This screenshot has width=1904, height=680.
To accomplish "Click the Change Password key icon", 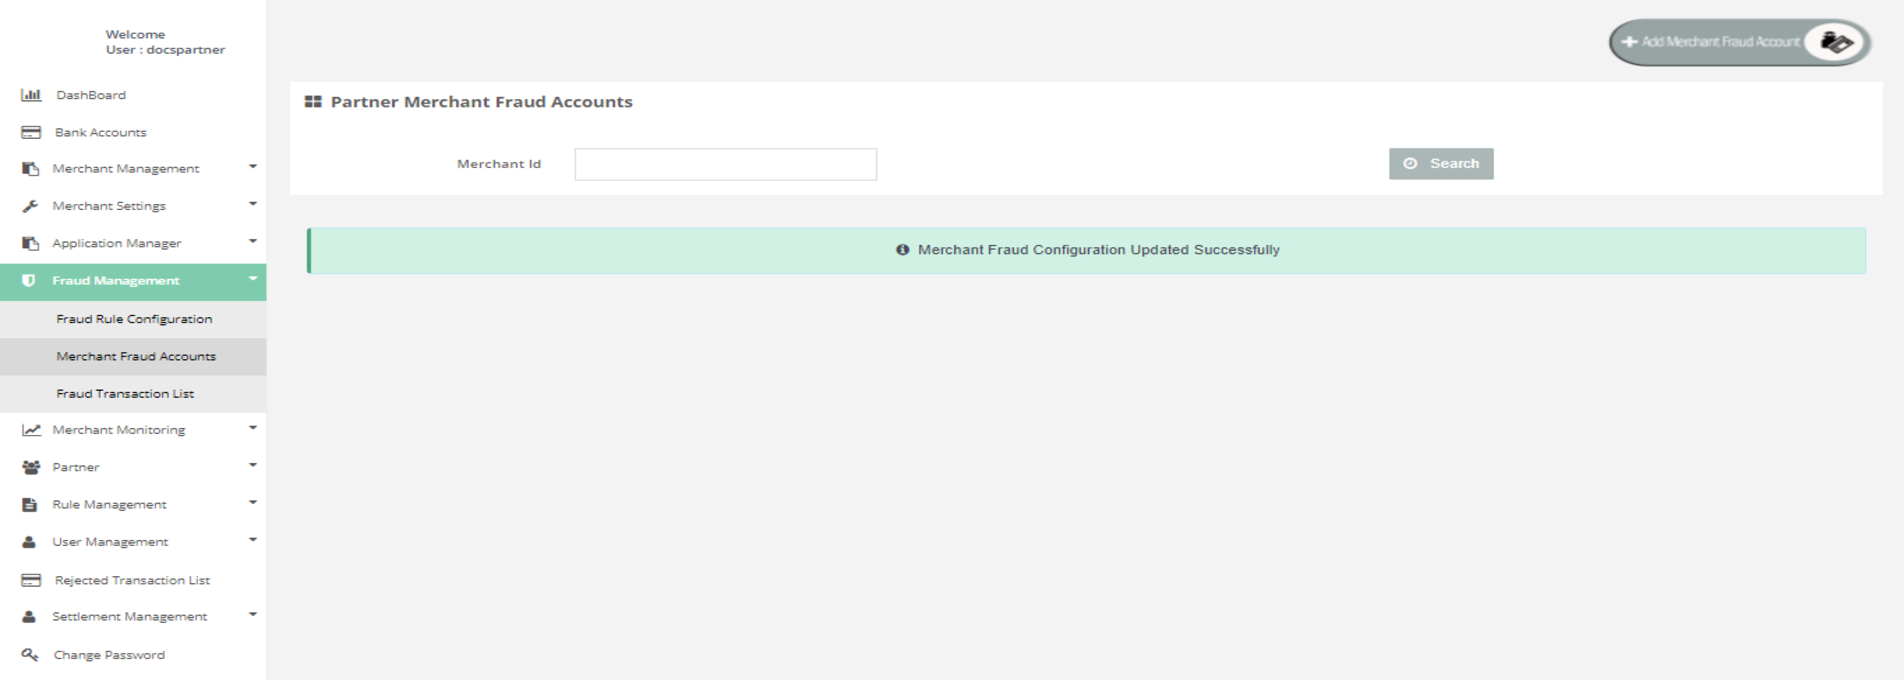I will click(30, 655).
